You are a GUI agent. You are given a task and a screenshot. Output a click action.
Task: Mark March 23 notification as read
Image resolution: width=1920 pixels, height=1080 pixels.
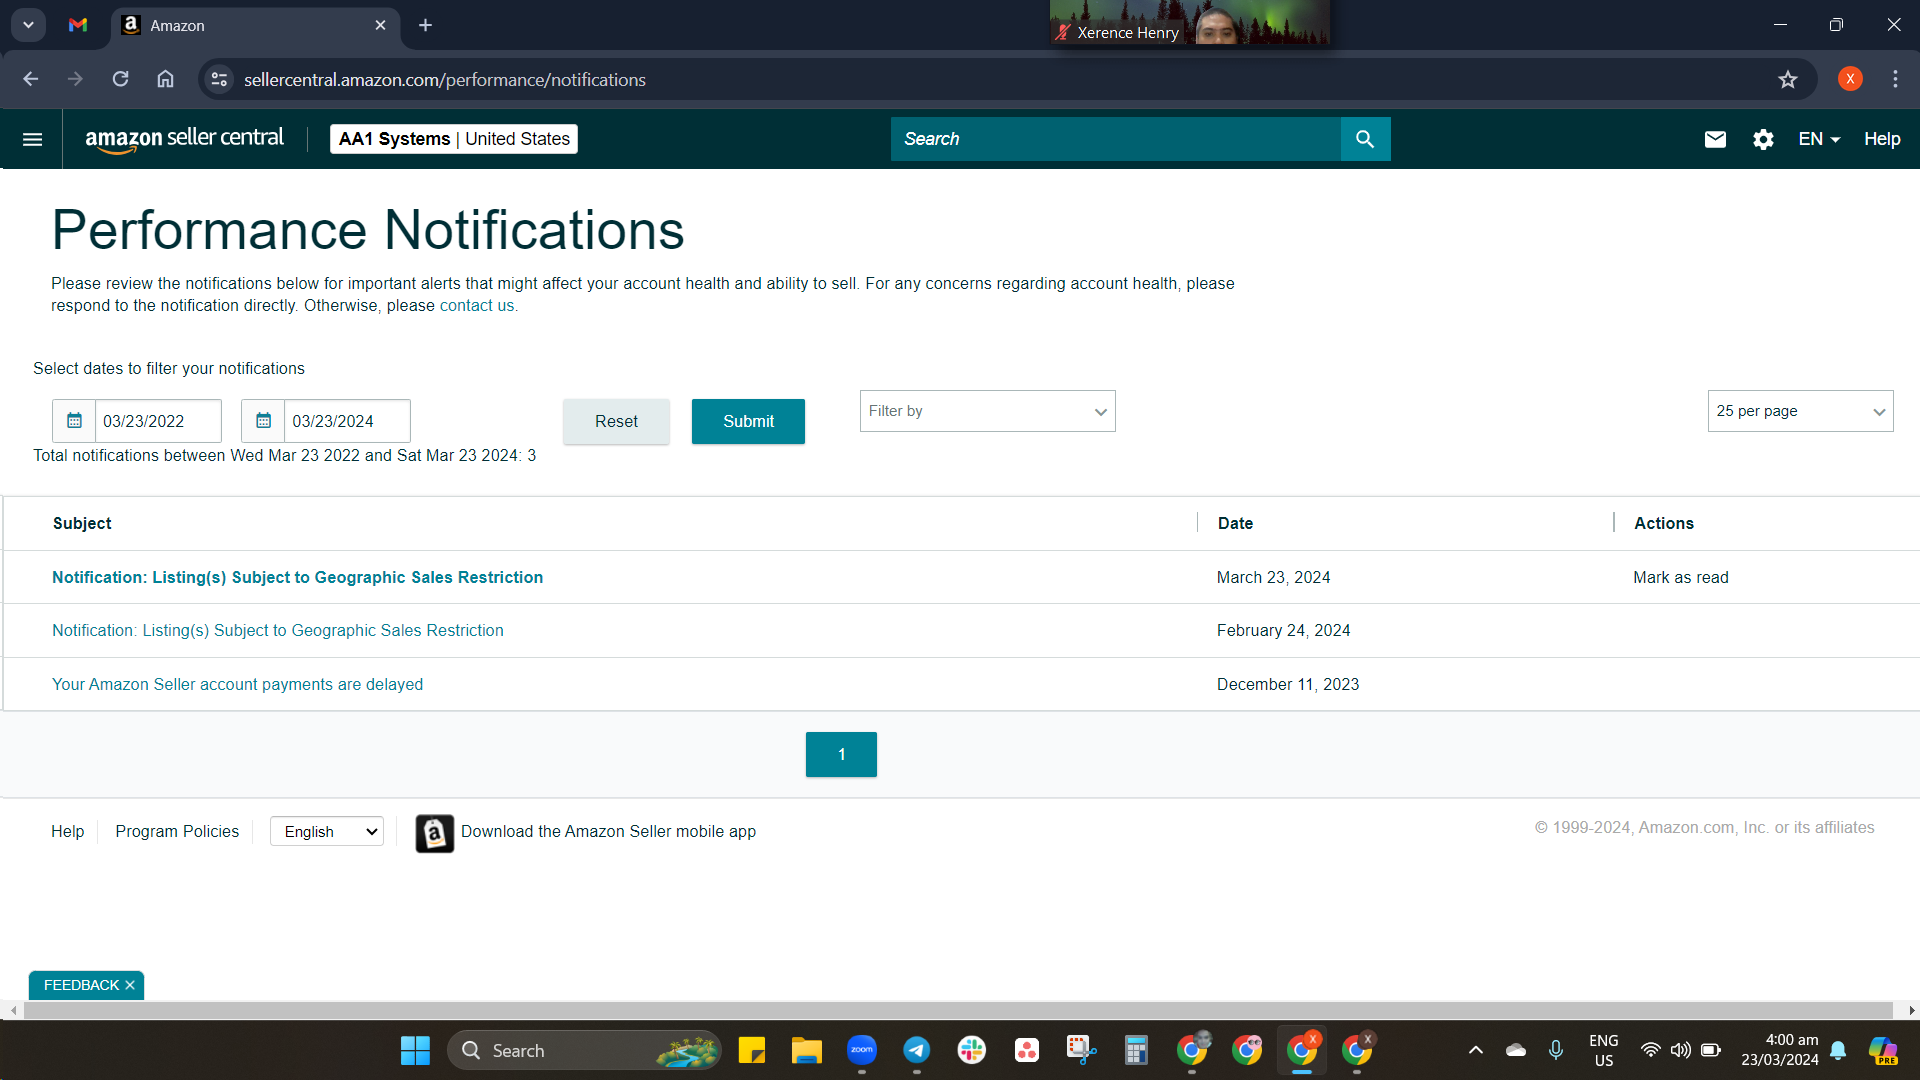(1680, 577)
